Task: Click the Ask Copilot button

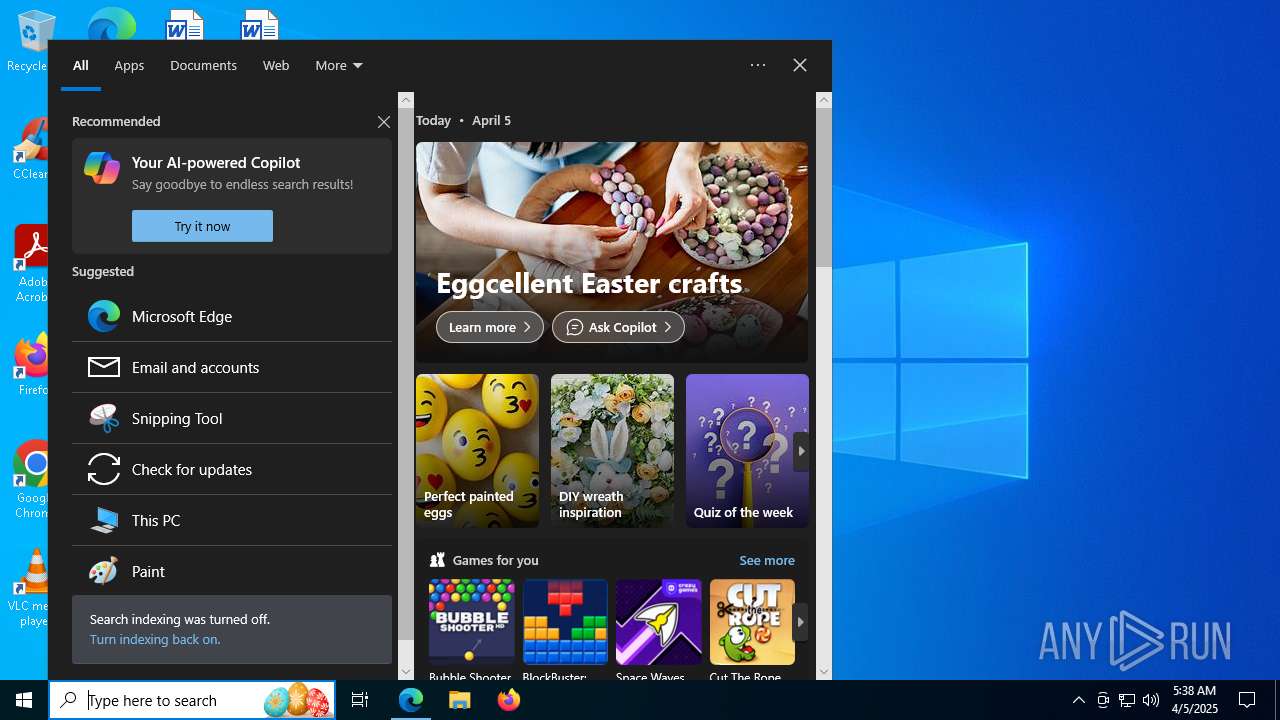Action: pyautogui.click(x=618, y=327)
